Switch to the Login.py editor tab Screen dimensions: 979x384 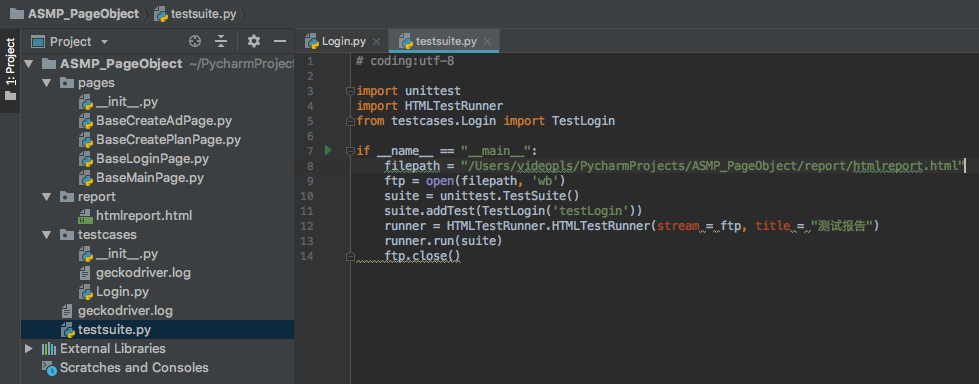point(343,42)
